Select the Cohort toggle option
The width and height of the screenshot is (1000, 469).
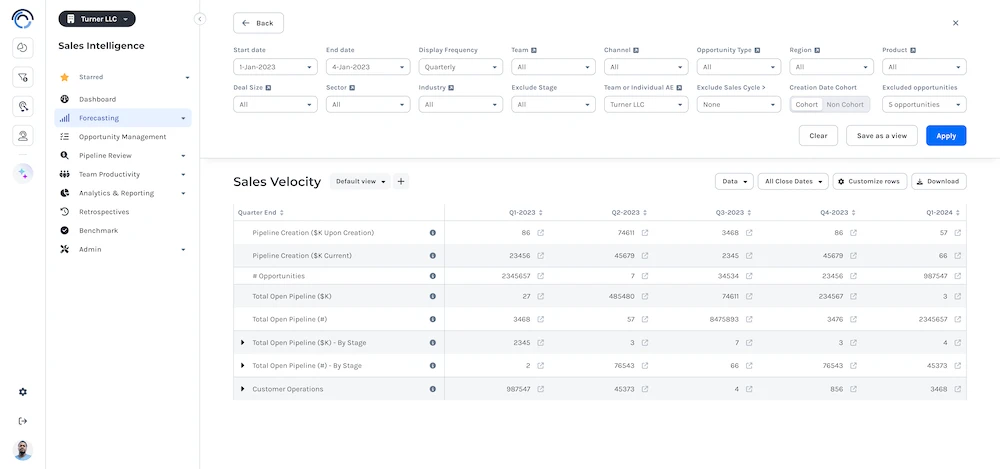tap(806, 104)
